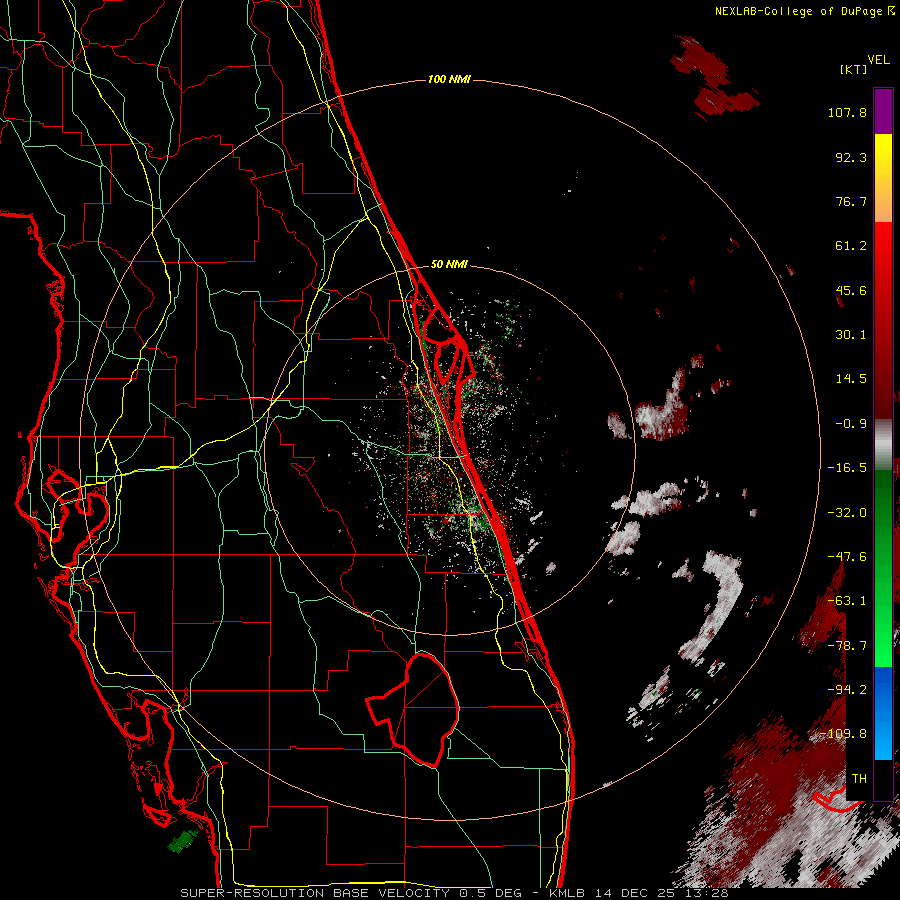
Task: Click the 100 NMI range ring label
Action: coord(449,79)
